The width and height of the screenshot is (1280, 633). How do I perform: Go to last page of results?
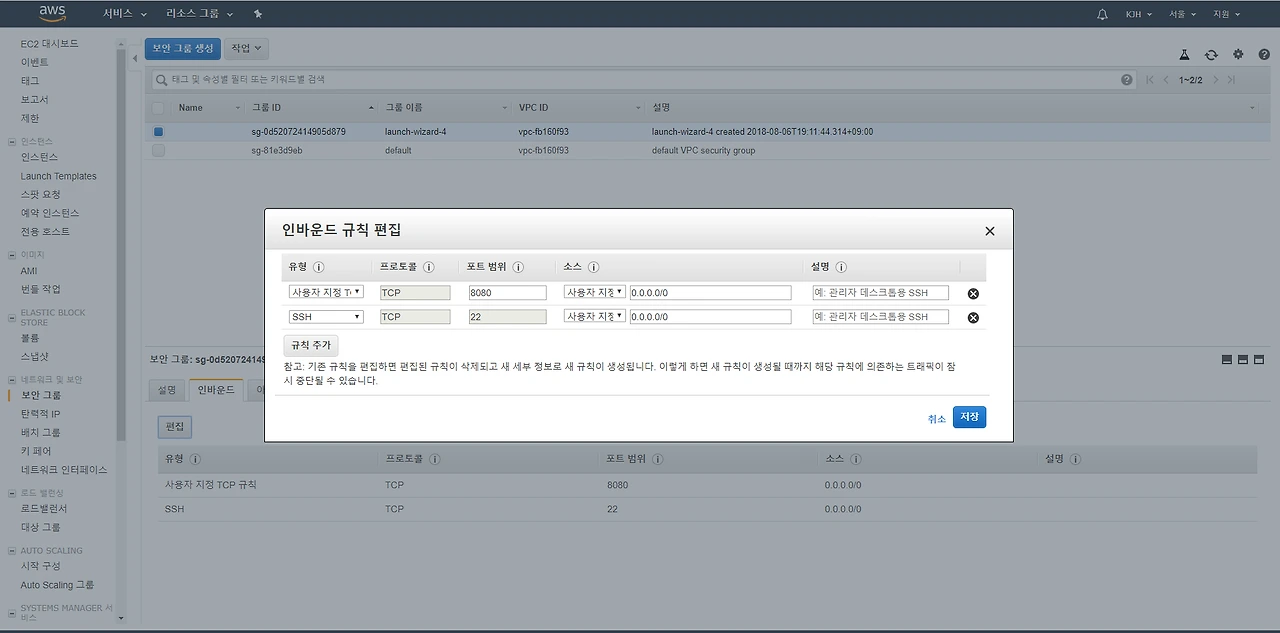point(1231,80)
